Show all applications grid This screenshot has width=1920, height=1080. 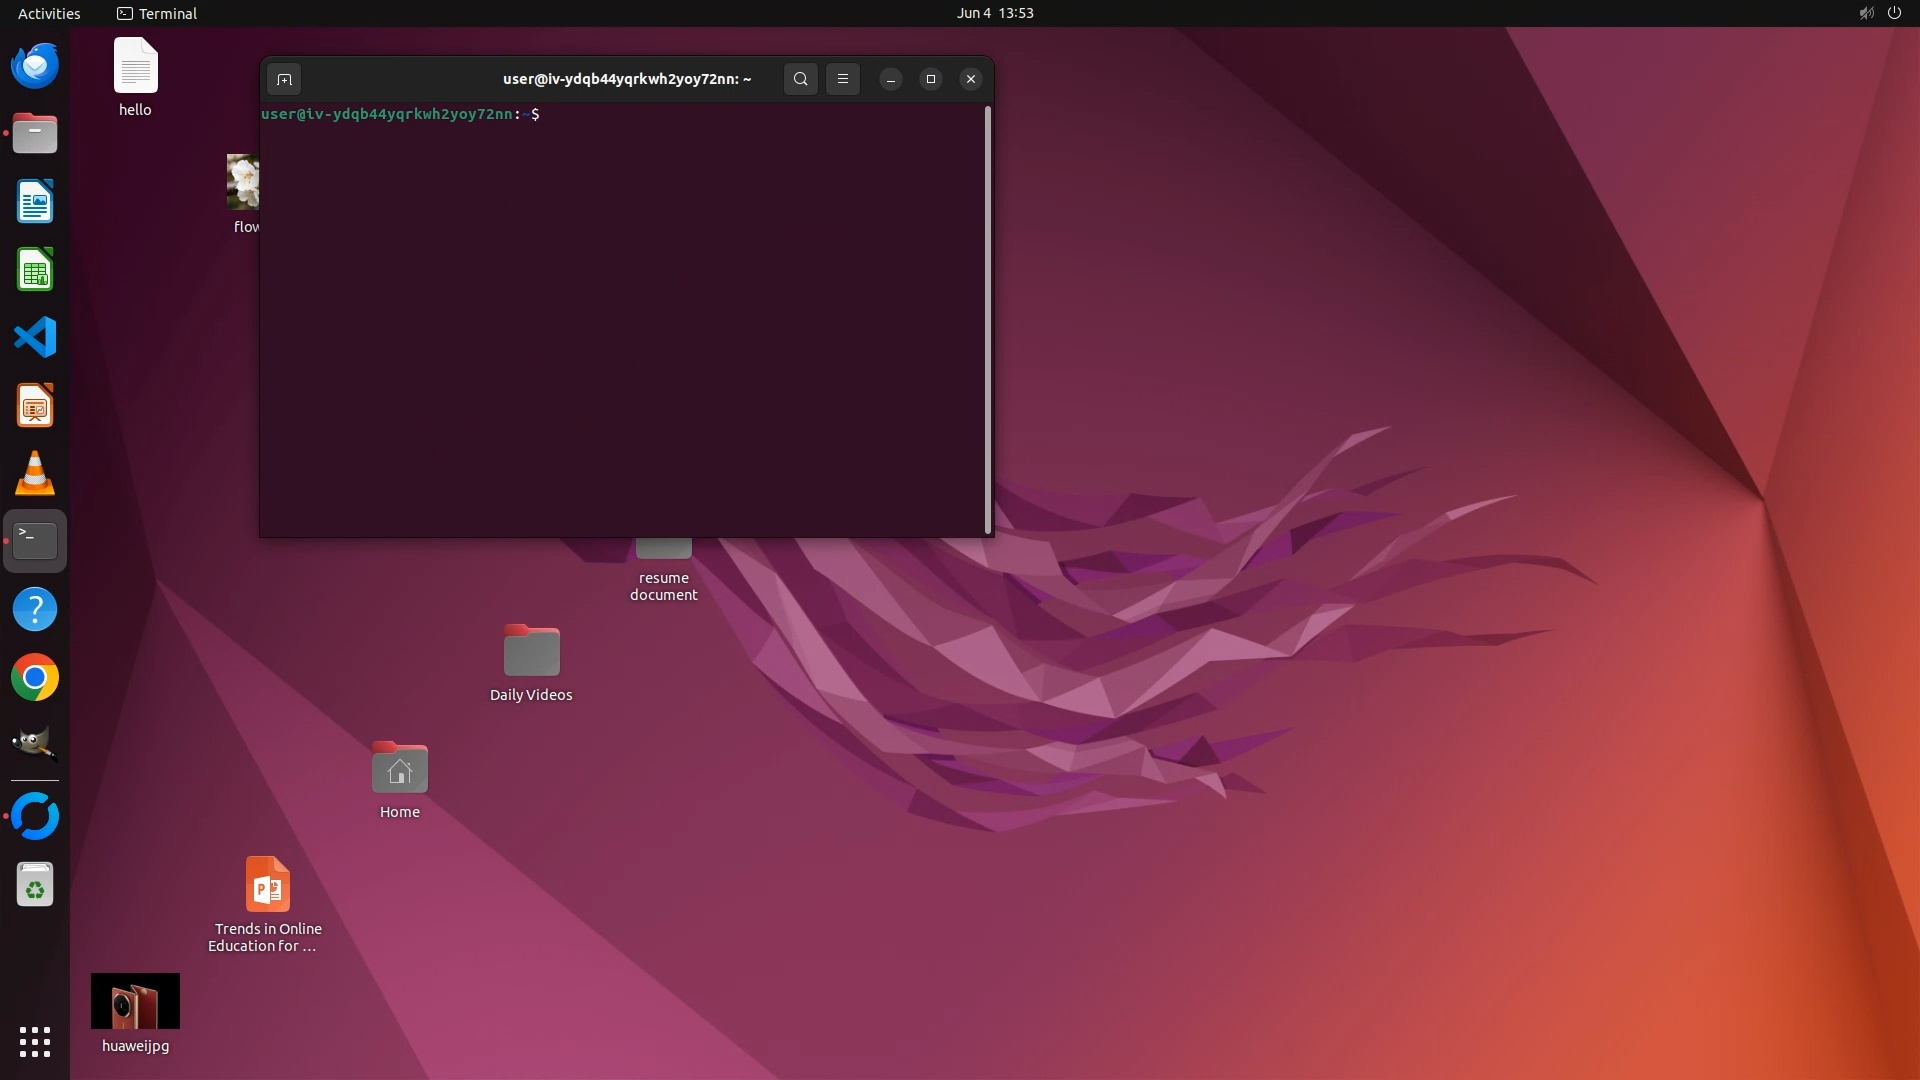(x=35, y=1041)
